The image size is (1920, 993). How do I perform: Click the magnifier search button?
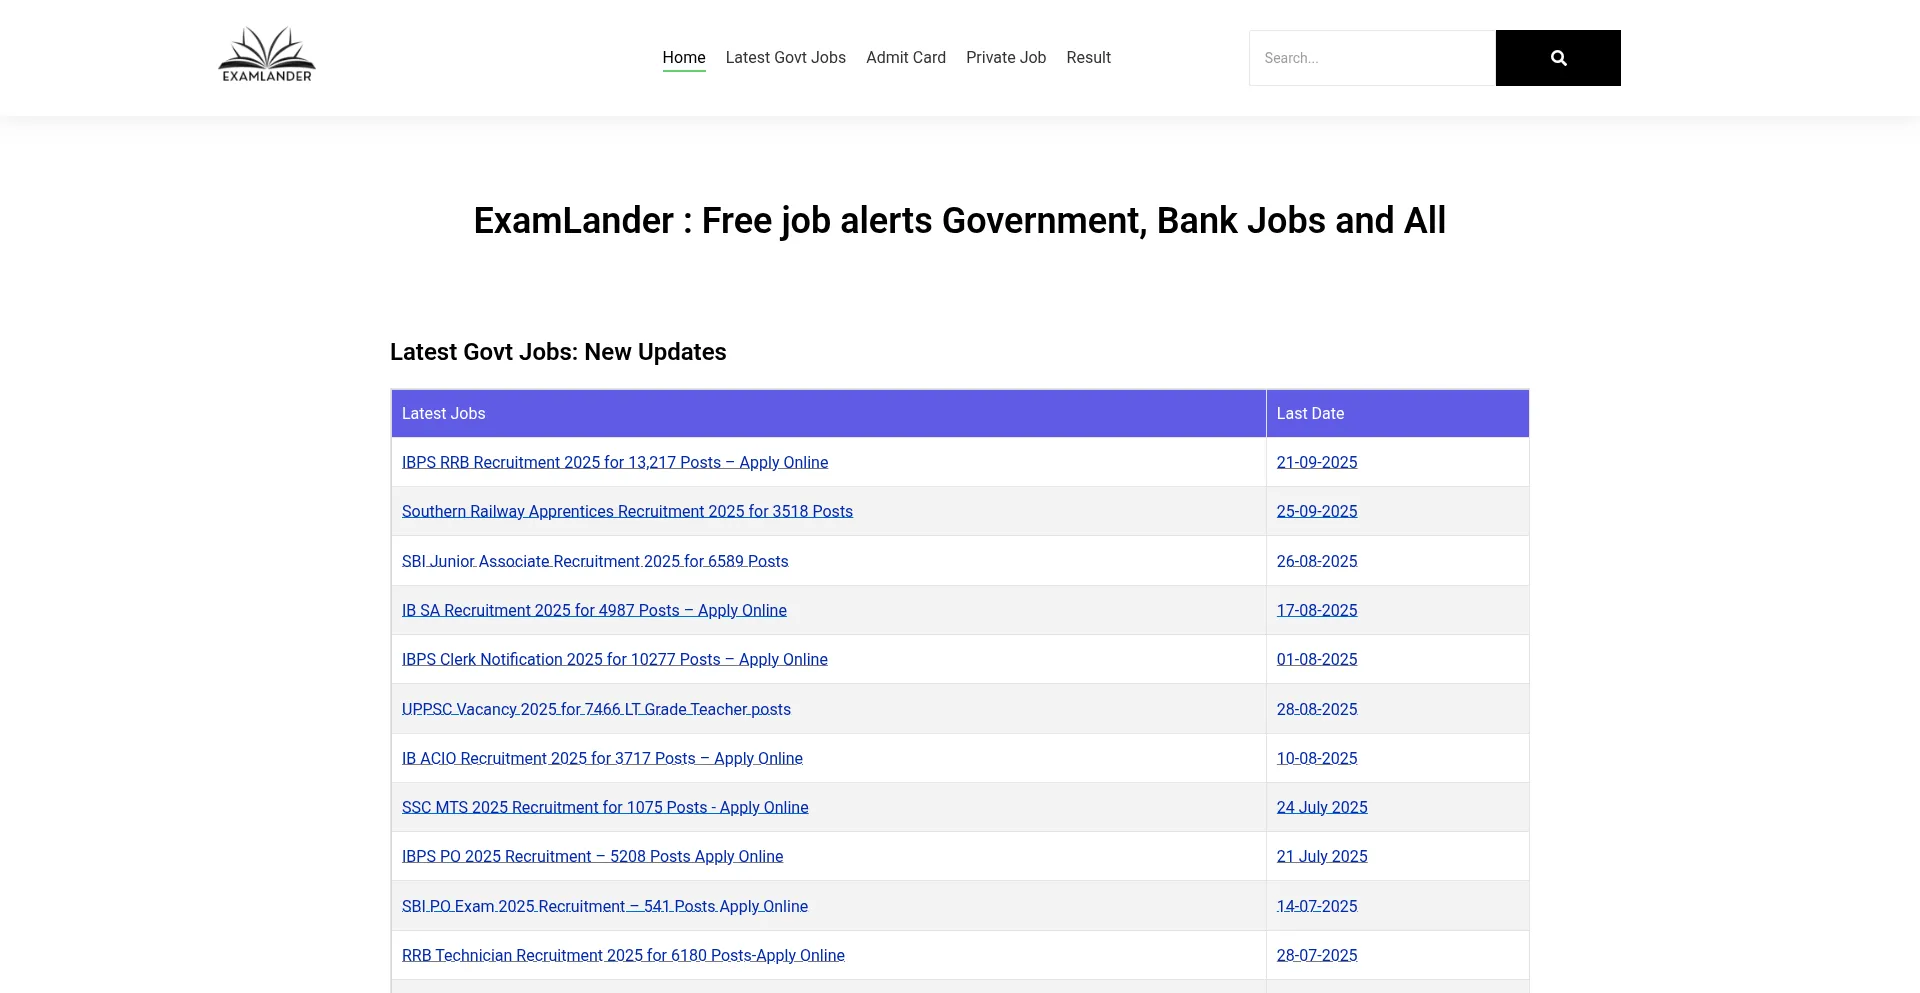(1557, 58)
